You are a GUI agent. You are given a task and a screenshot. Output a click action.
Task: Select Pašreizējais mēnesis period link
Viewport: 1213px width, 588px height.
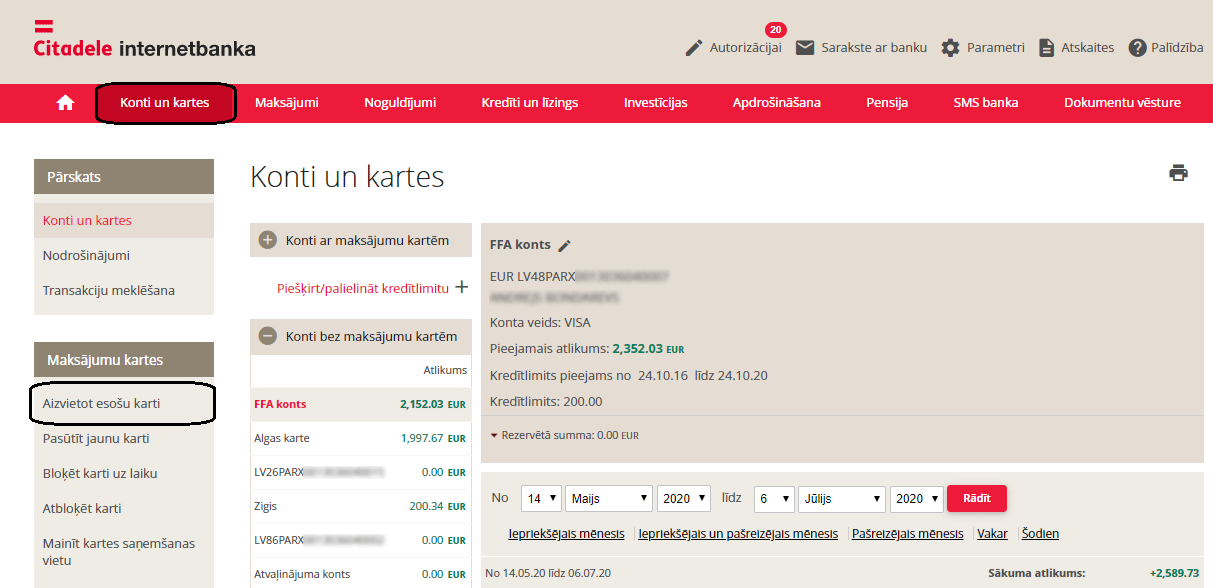[x=908, y=534]
